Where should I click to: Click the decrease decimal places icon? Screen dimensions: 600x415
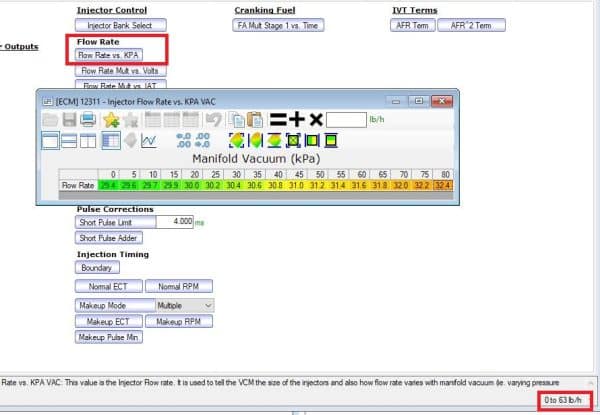[202, 140]
